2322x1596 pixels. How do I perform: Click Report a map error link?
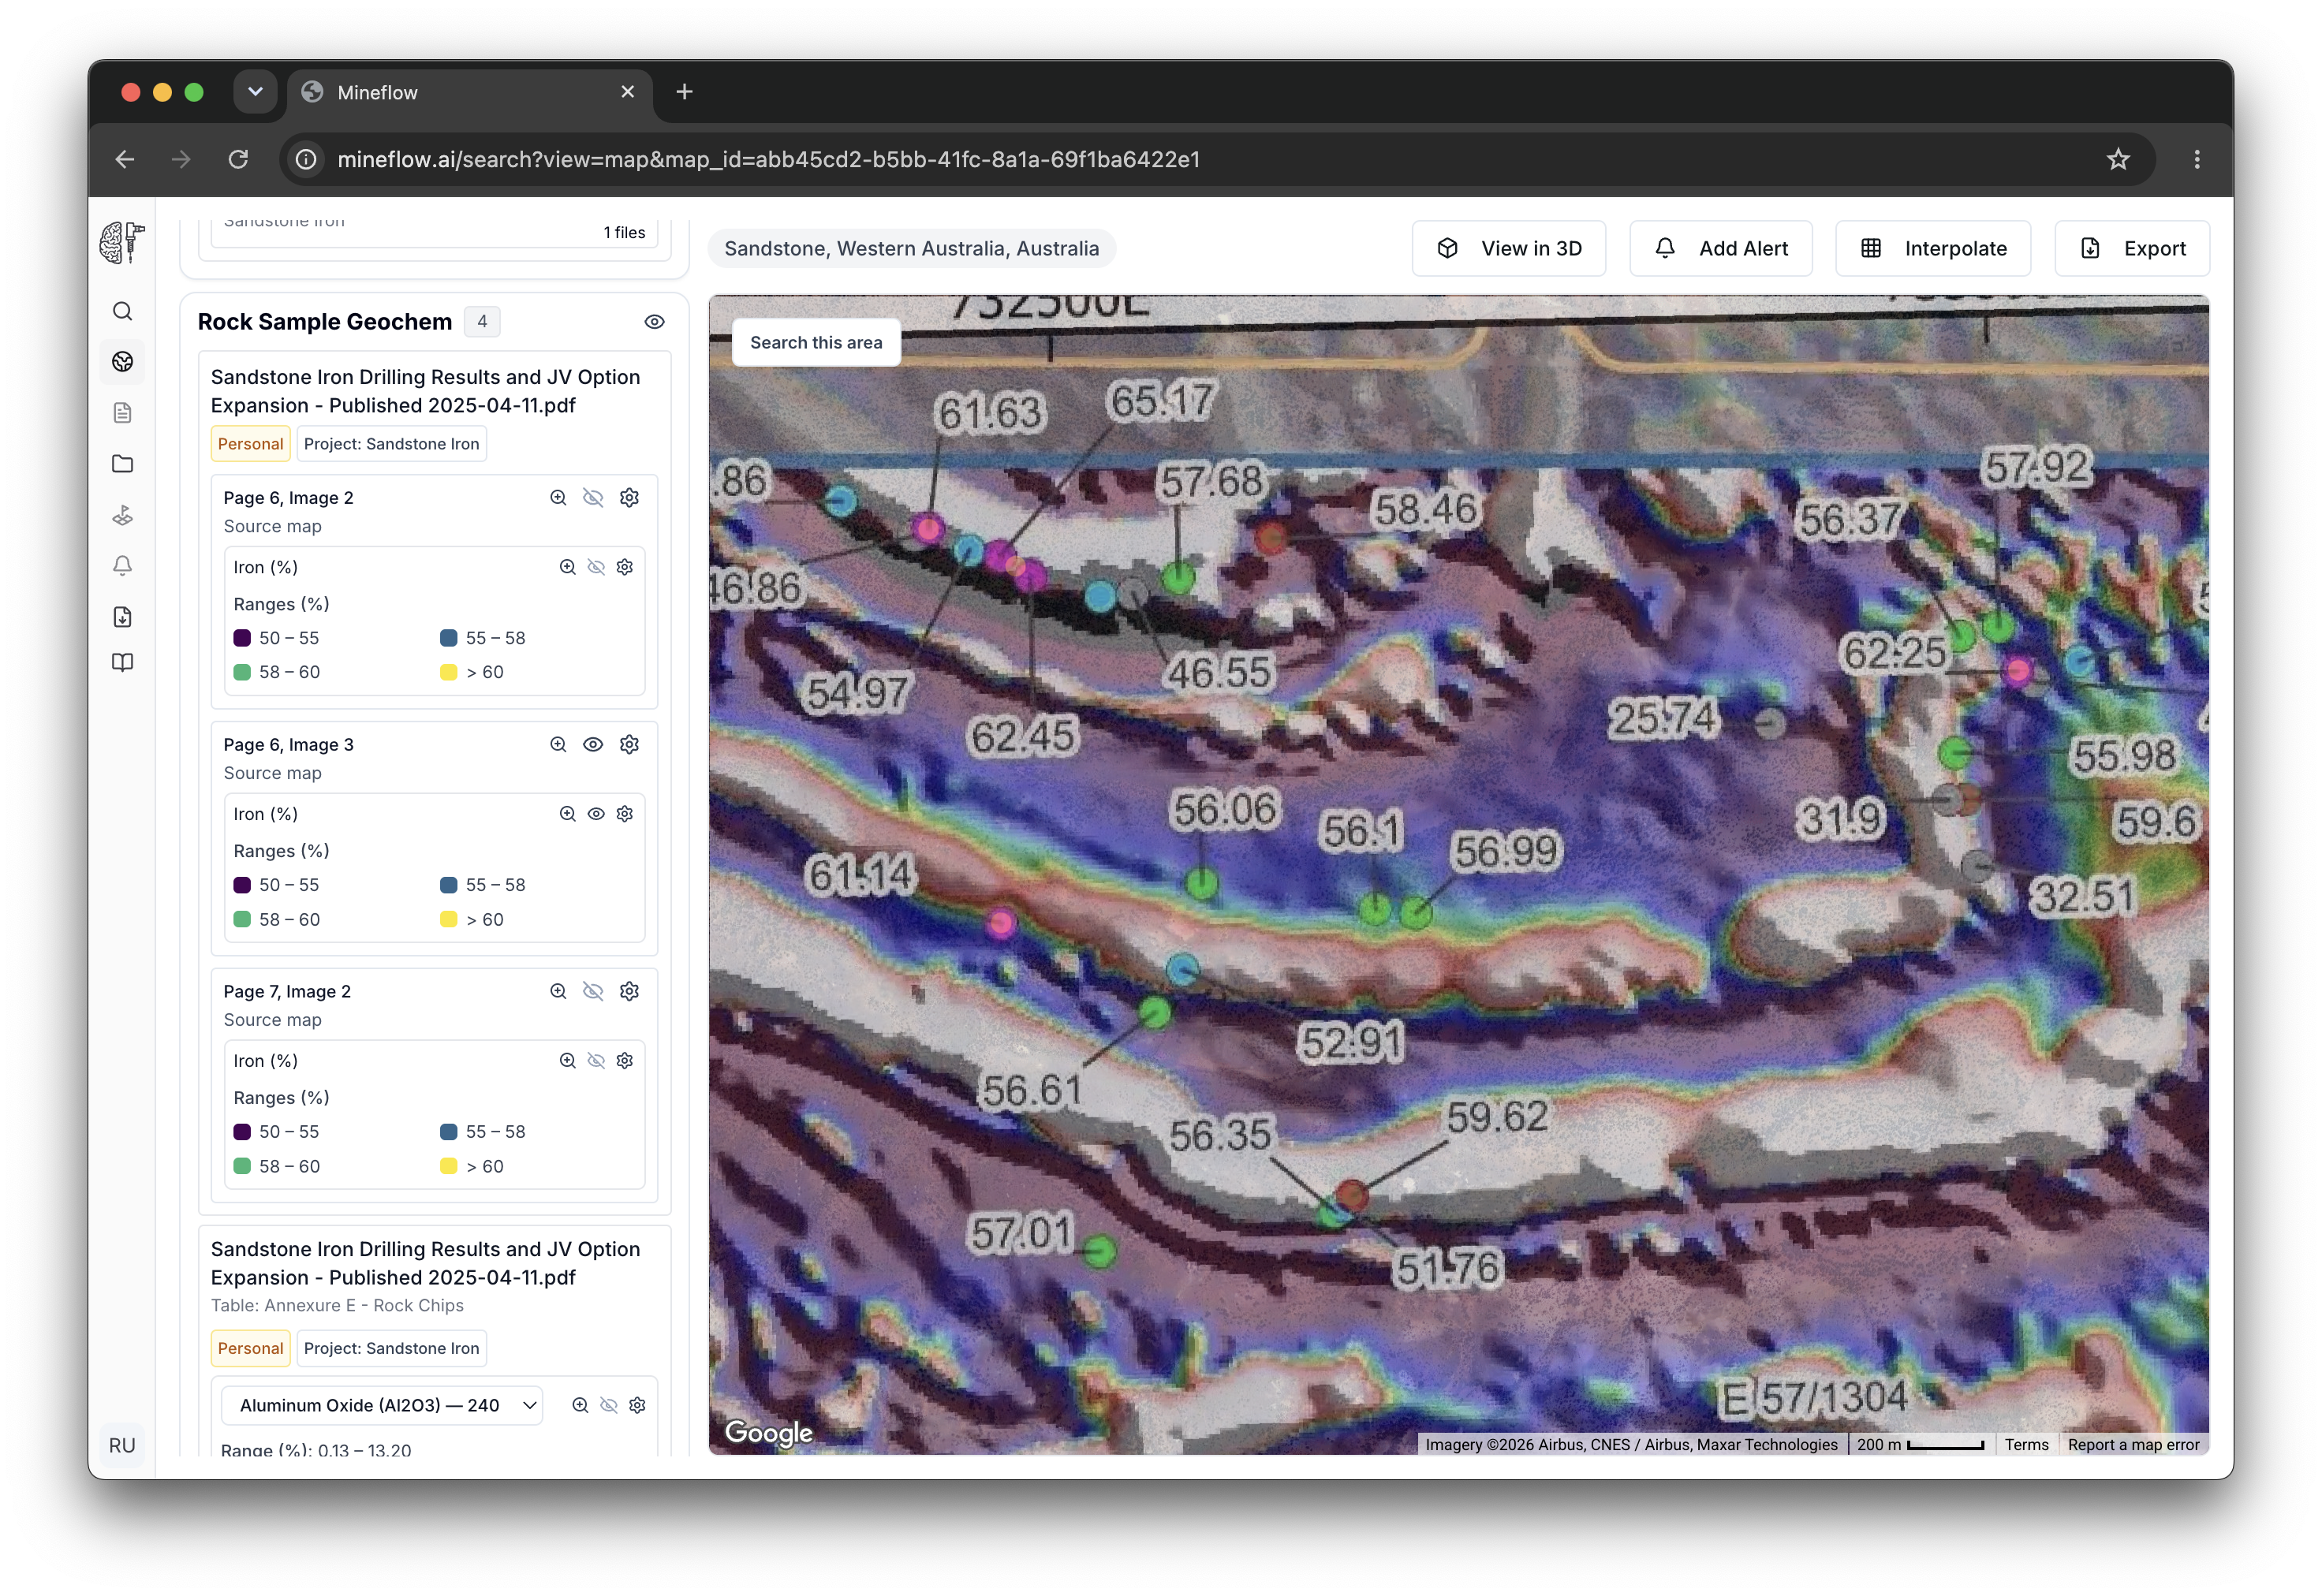pos(2133,1446)
